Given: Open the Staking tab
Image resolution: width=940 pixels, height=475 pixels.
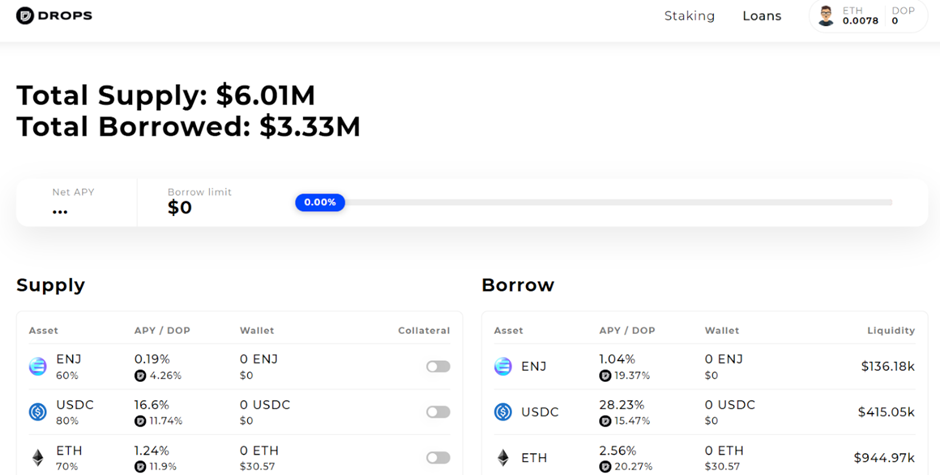Looking at the screenshot, I should [689, 16].
